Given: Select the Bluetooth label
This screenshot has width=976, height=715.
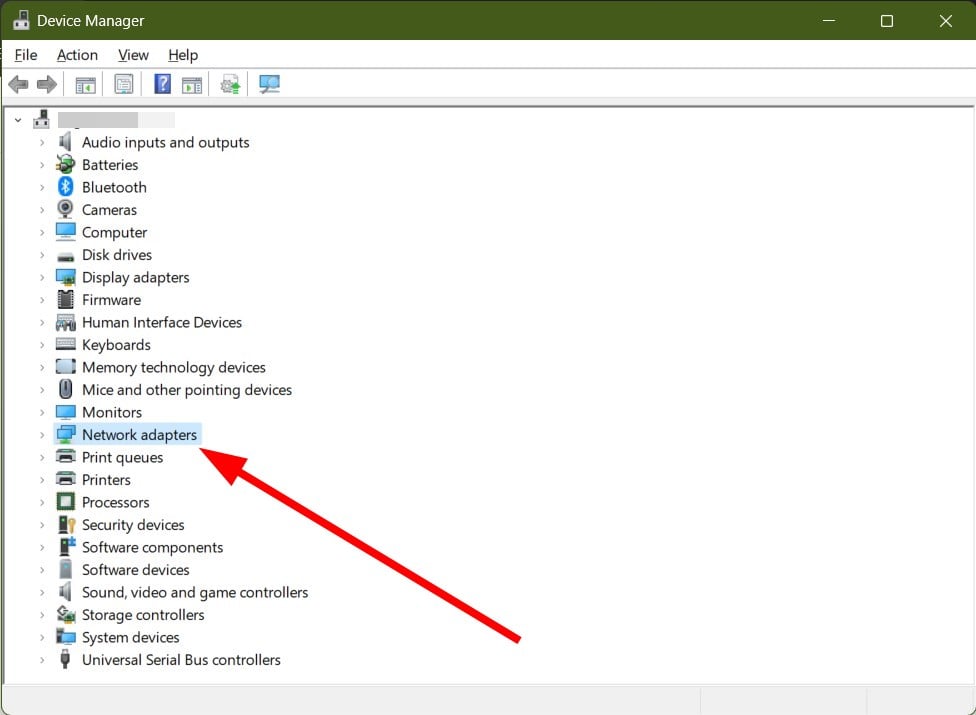Looking at the screenshot, I should (x=115, y=187).
